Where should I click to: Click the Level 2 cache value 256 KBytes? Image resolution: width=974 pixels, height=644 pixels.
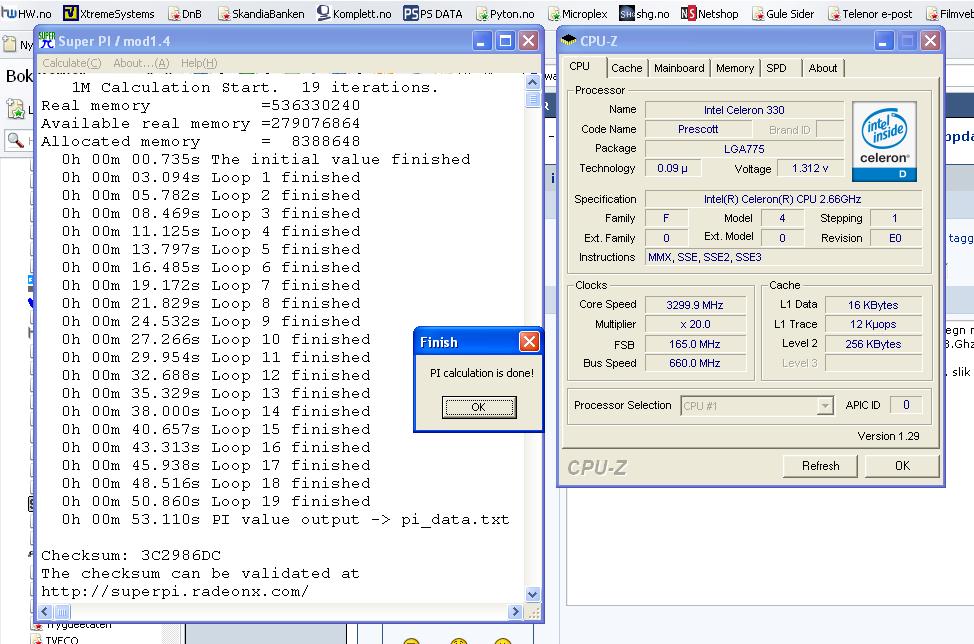(x=873, y=344)
